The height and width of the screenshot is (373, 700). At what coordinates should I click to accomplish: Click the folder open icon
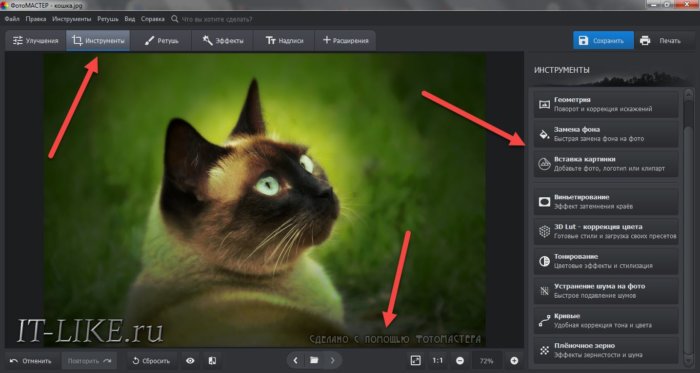click(314, 360)
